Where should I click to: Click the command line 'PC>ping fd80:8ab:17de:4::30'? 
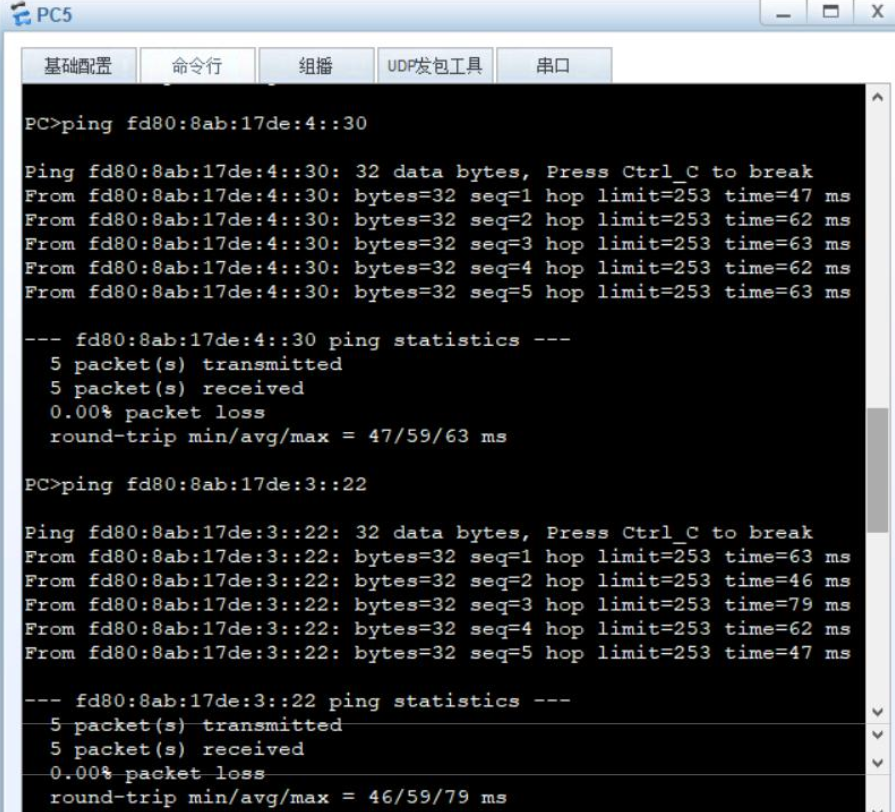click(196, 123)
